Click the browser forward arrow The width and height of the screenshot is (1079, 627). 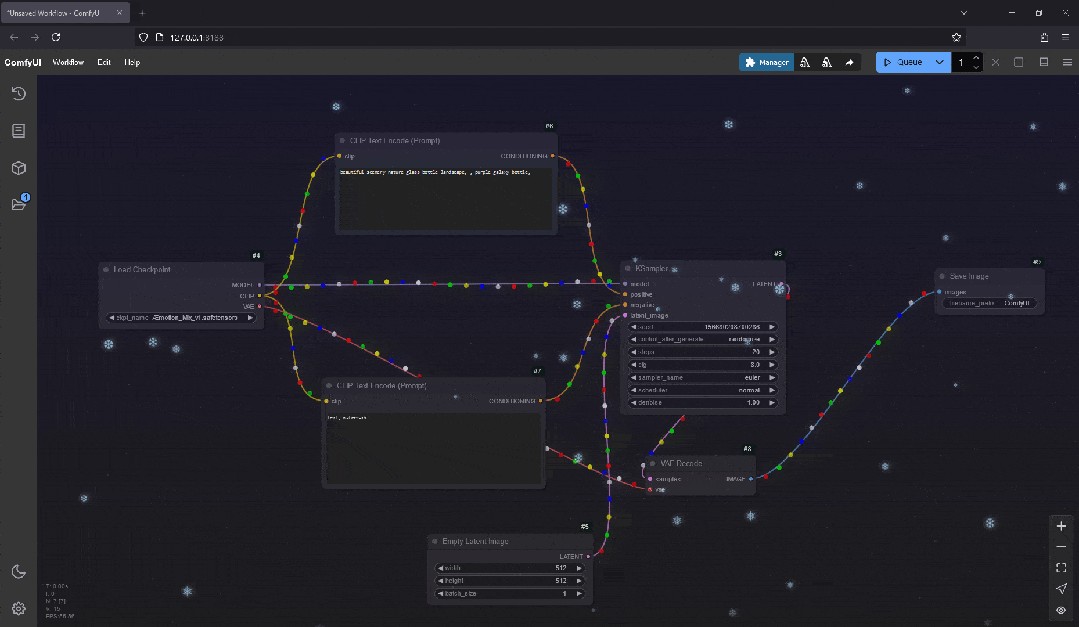point(34,37)
